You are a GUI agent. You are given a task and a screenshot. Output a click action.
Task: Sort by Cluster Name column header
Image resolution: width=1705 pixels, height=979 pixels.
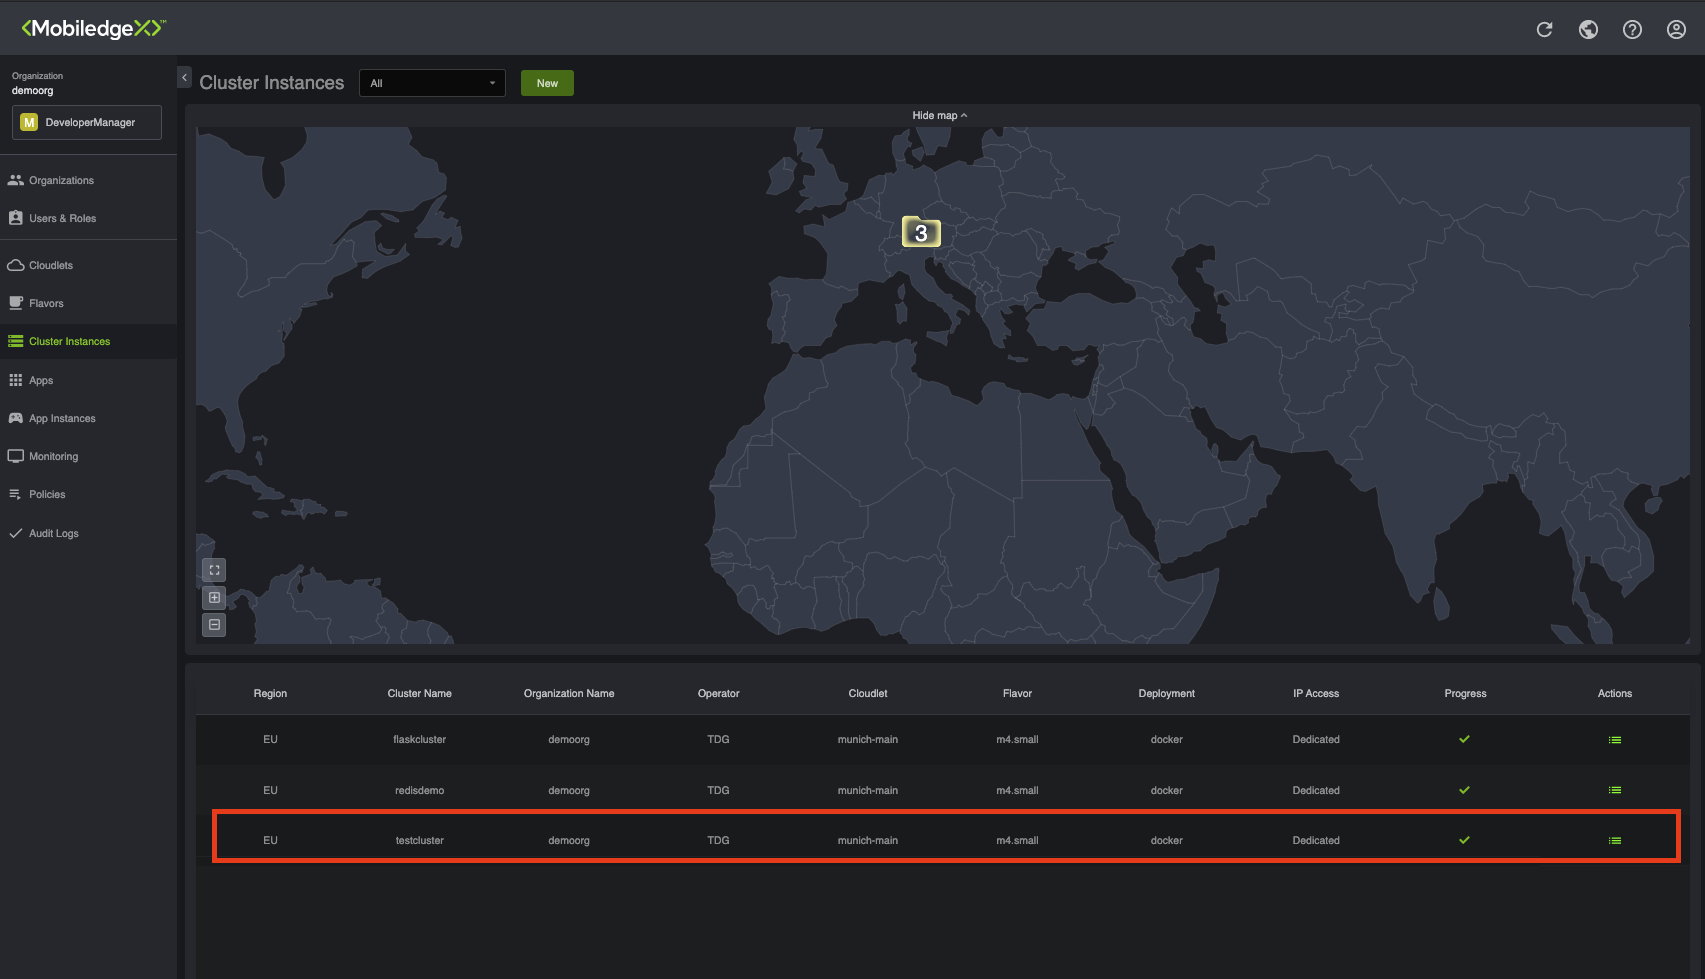420,693
